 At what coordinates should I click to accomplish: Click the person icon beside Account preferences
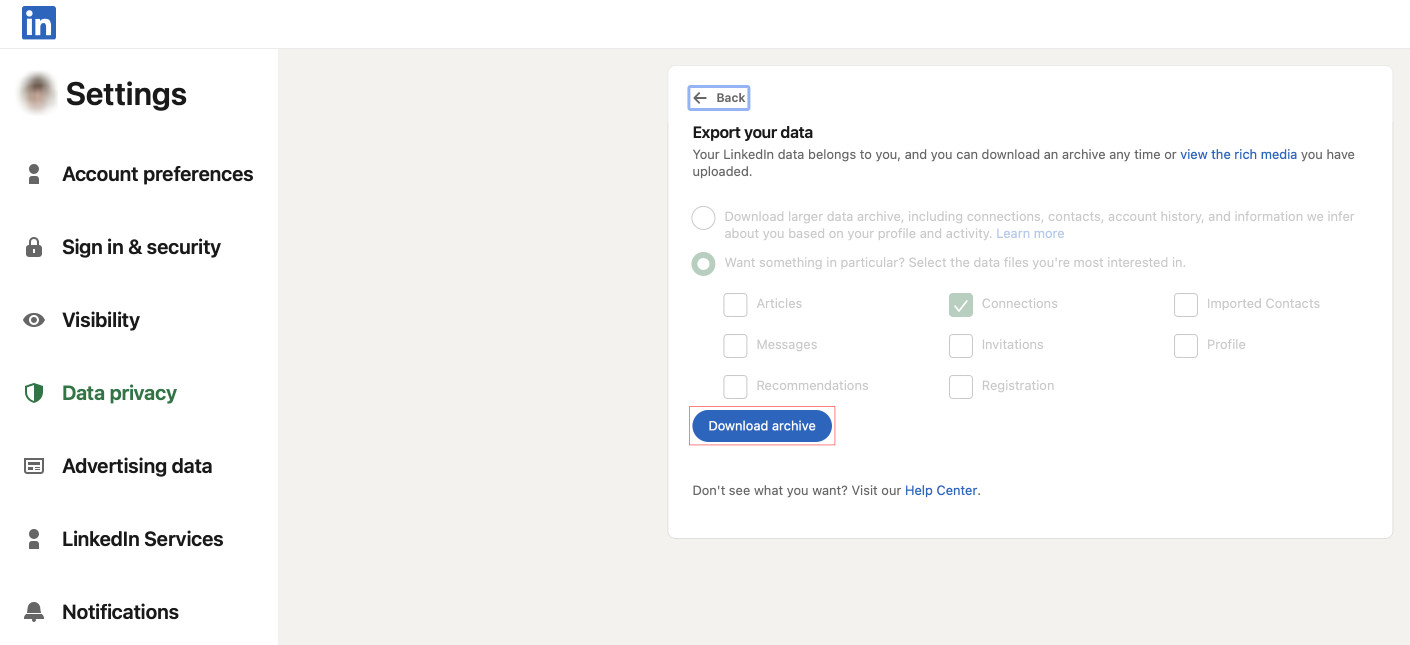pyautogui.click(x=34, y=173)
